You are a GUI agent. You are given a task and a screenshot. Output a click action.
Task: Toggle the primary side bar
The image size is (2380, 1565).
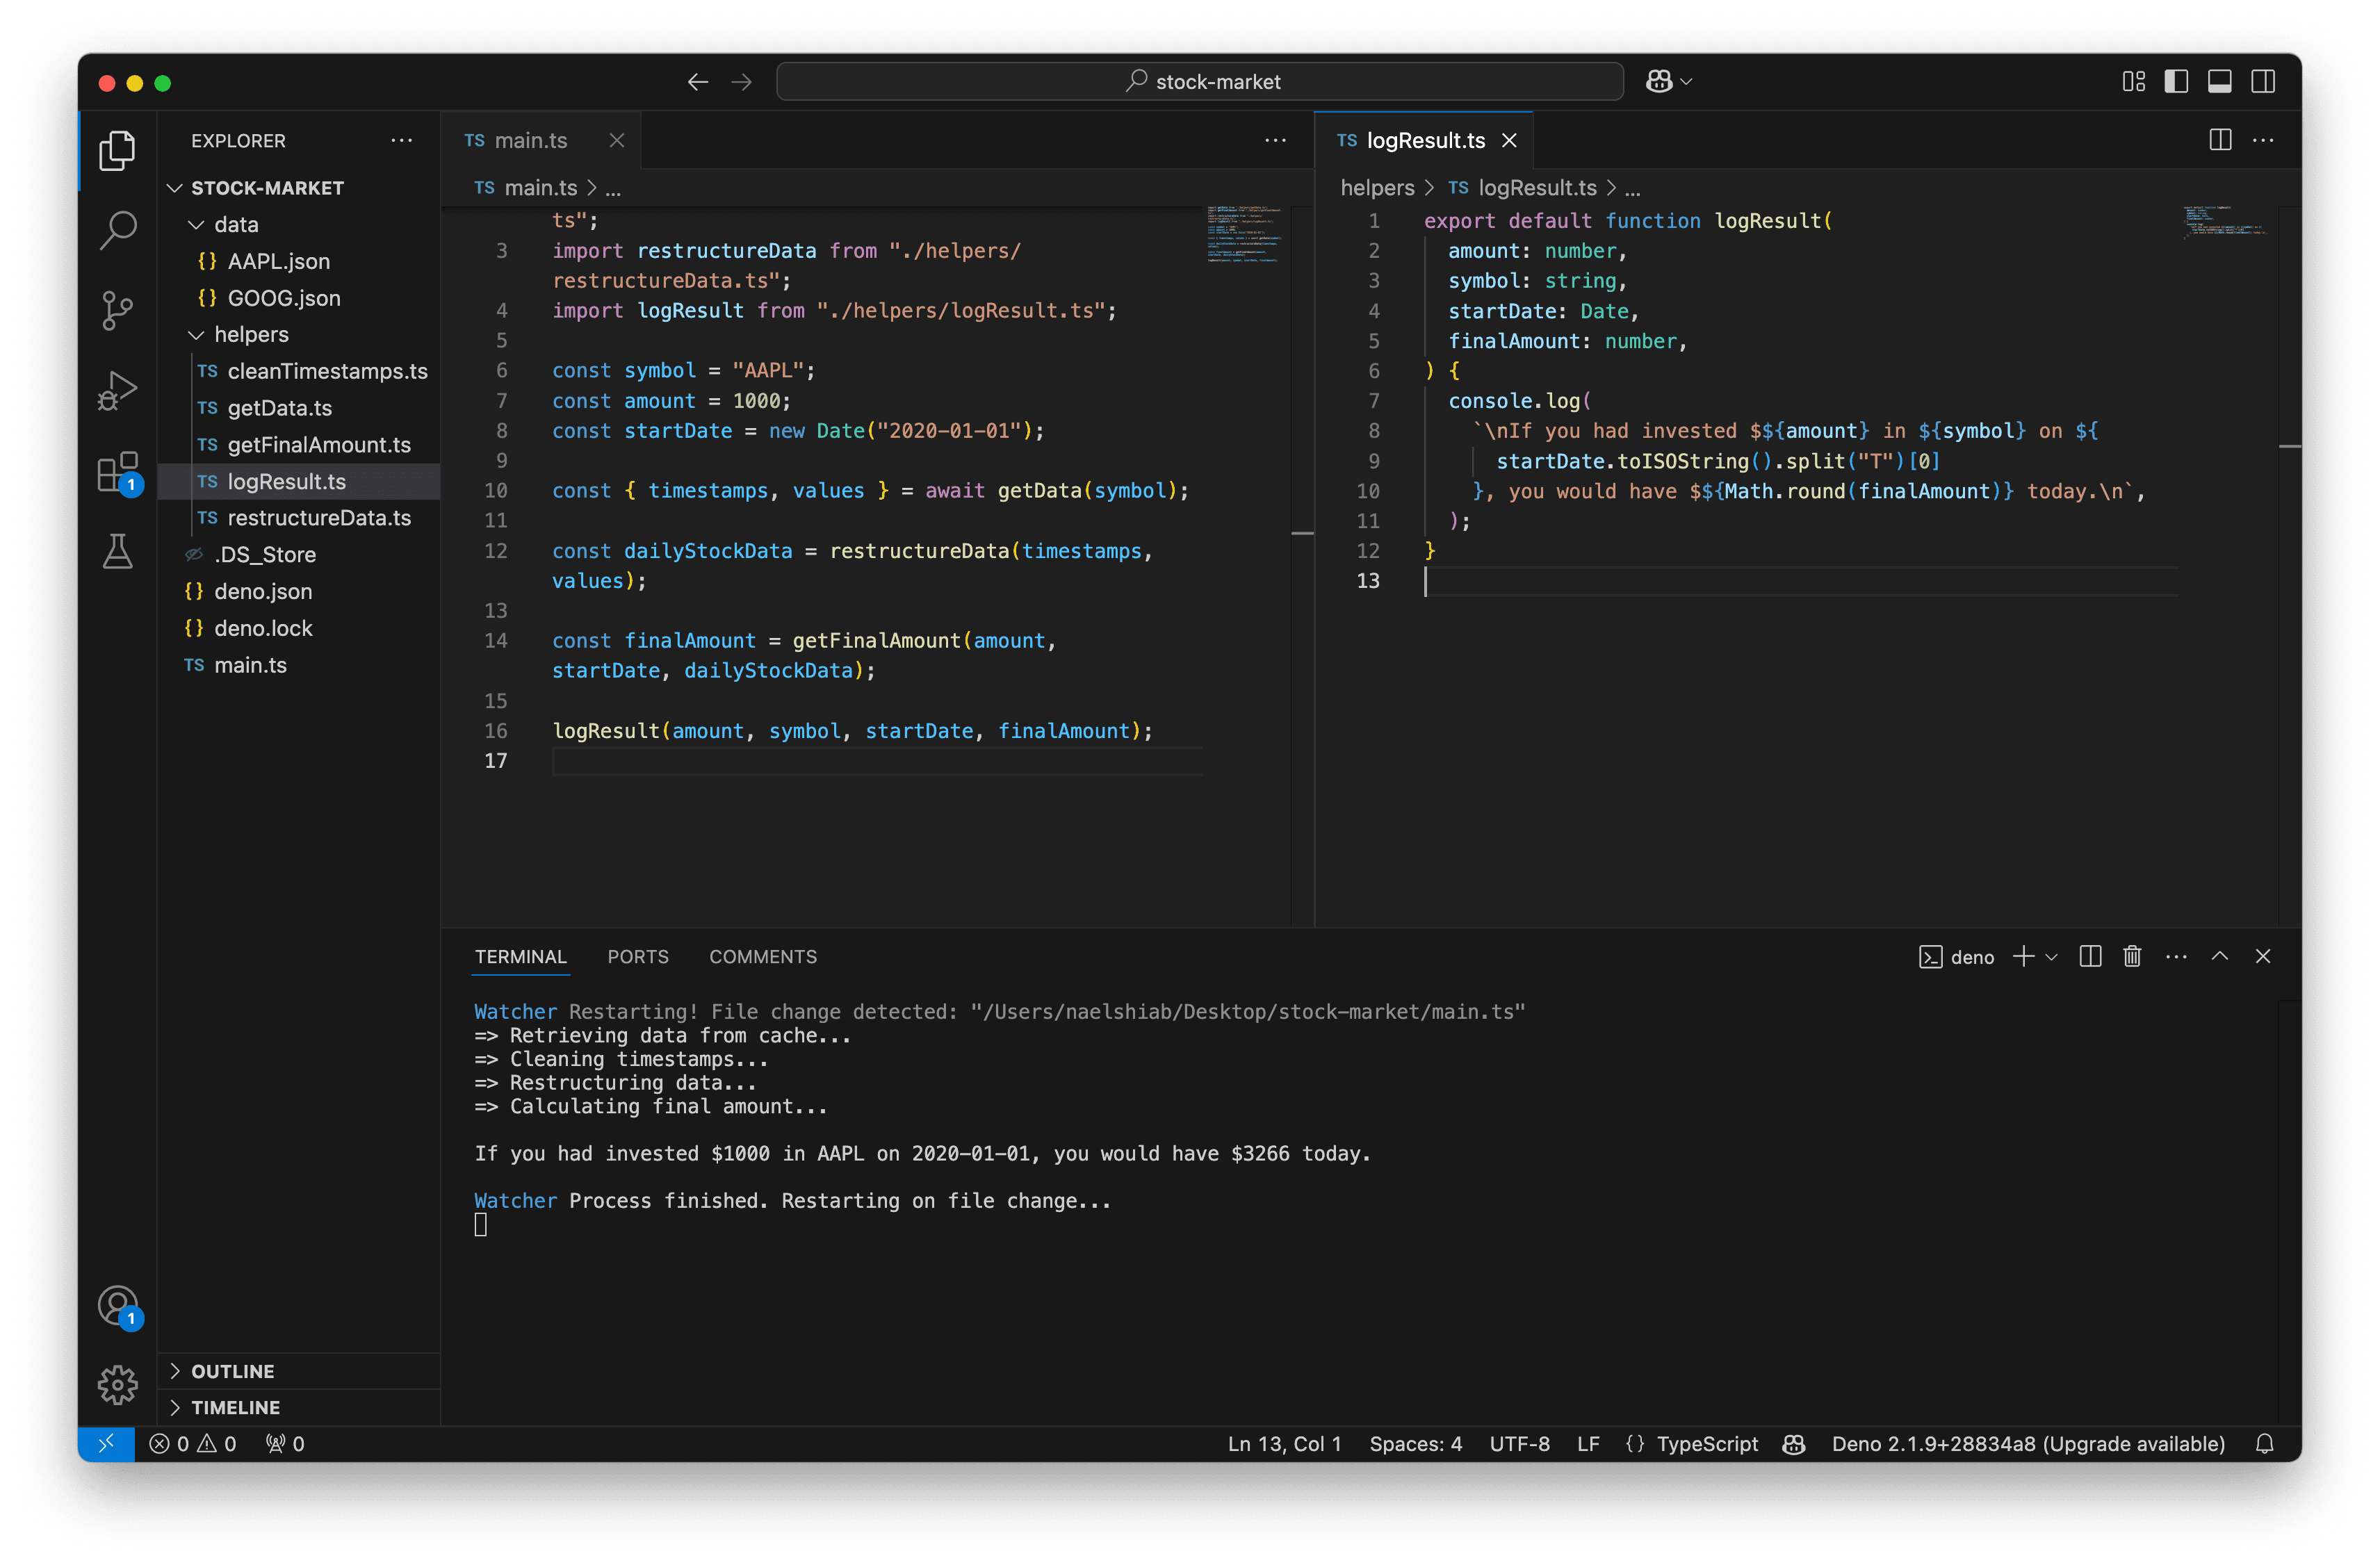(x=2176, y=82)
